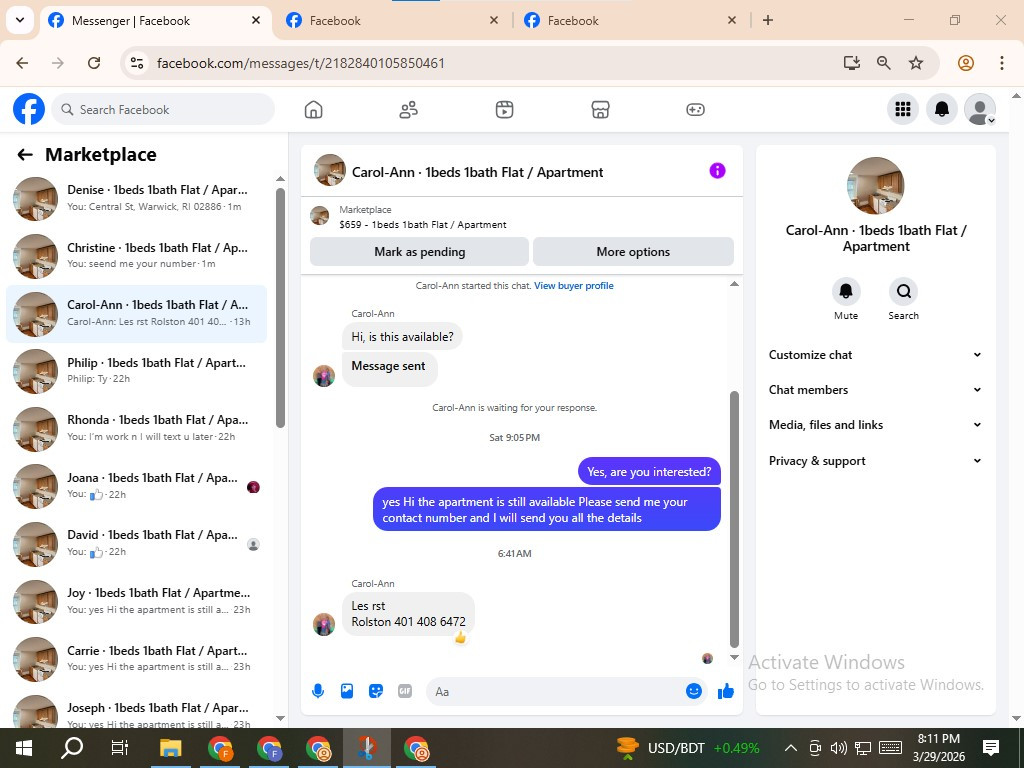Click More options button
Viewport: 1024px width, 768px height.
[x=633, y=251]
